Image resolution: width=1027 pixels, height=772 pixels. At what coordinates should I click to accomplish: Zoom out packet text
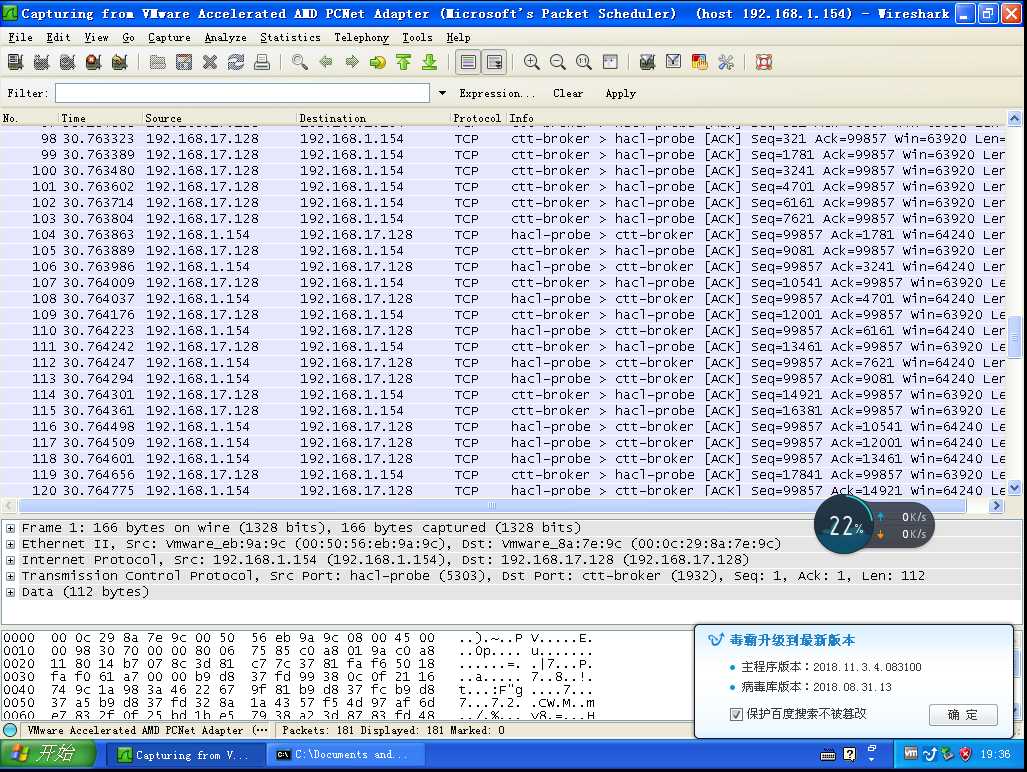[x=558, y=62]
